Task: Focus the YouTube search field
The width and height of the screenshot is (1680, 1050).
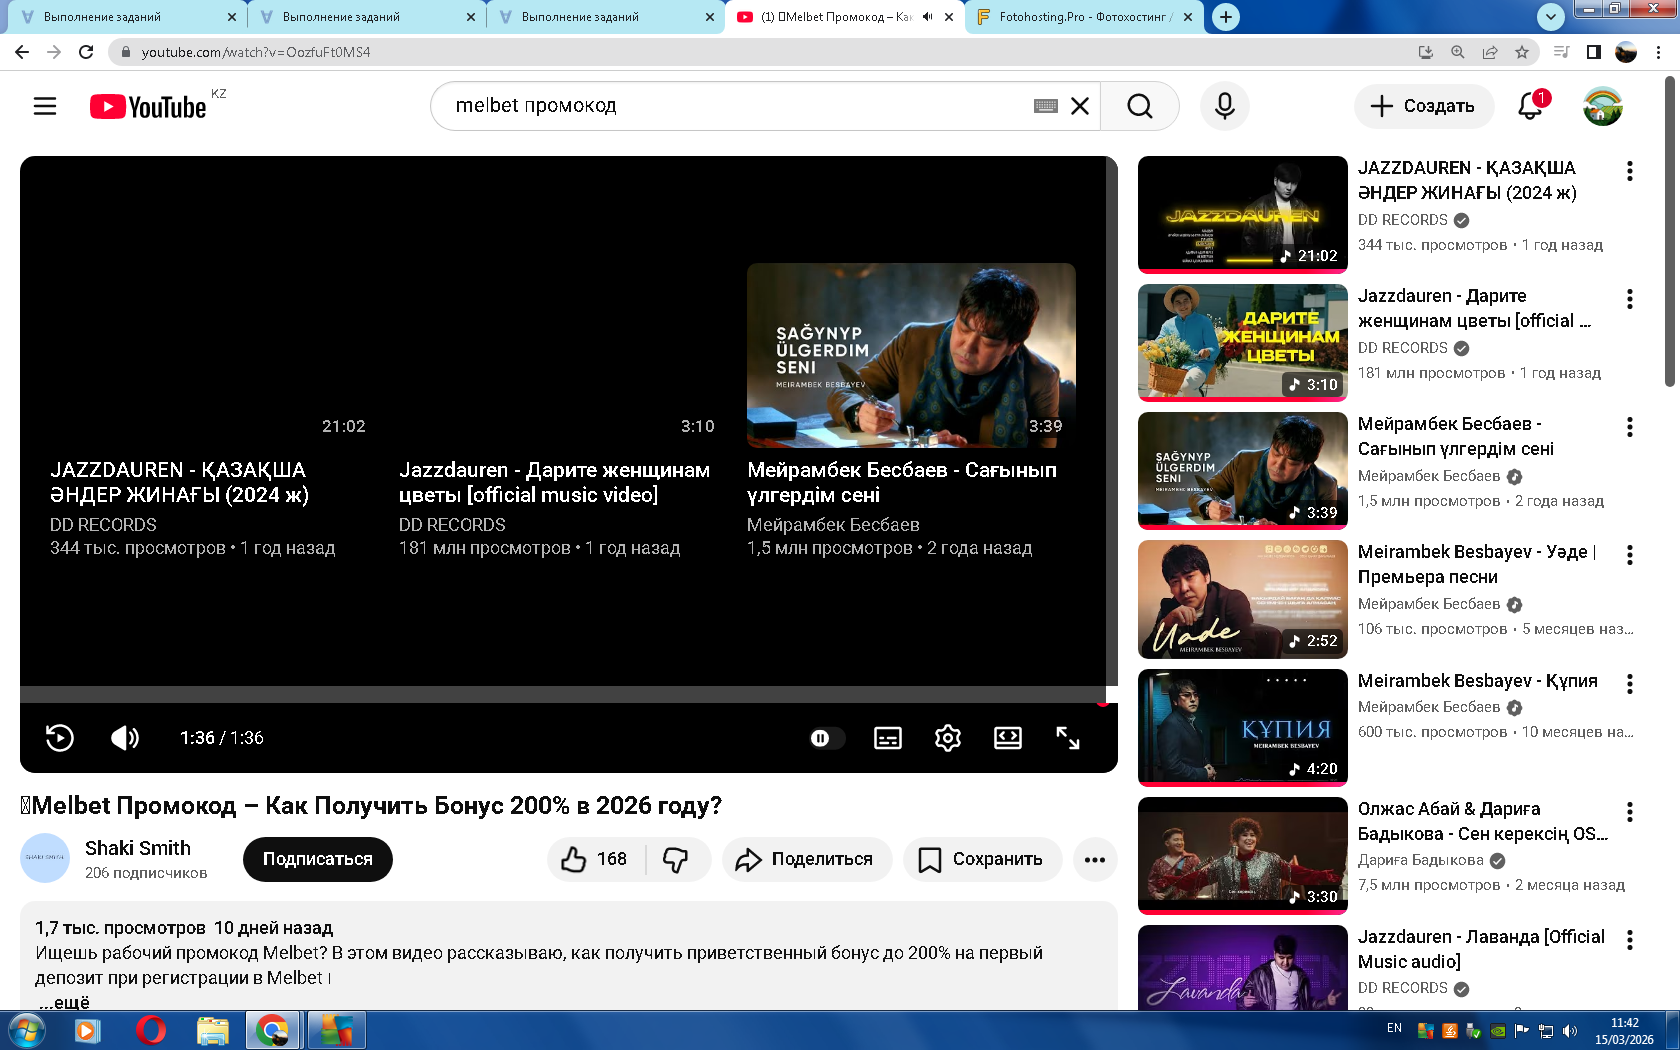Action: [x=740, y=106]
